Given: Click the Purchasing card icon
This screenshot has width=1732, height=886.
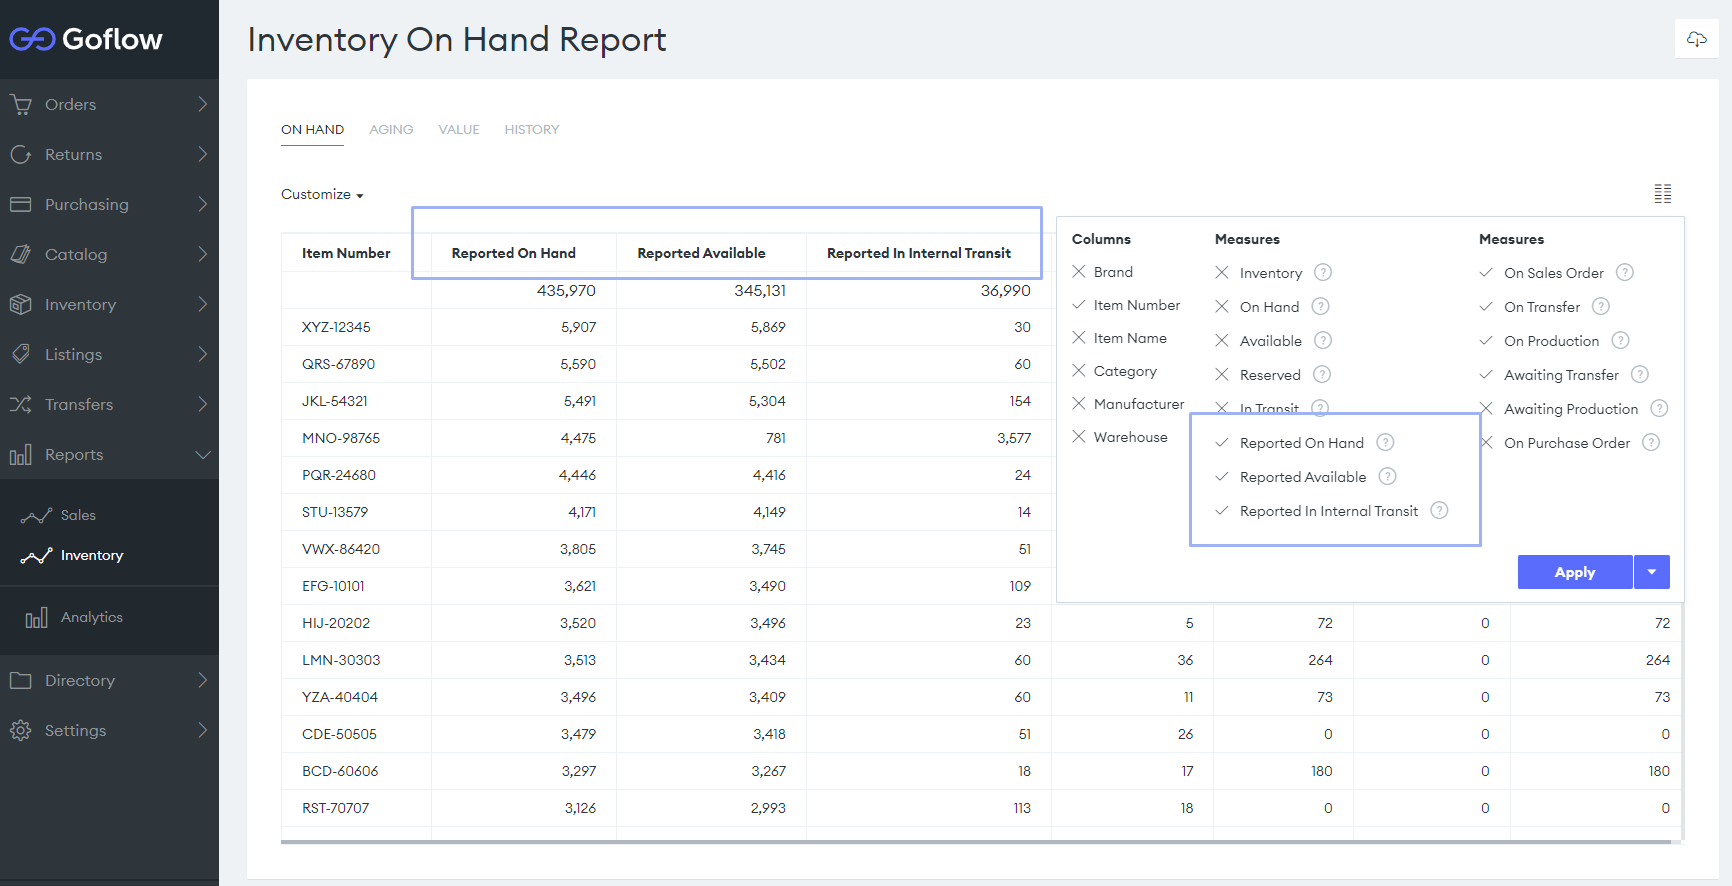Looking at the screenshot, I should click(21, 204).
